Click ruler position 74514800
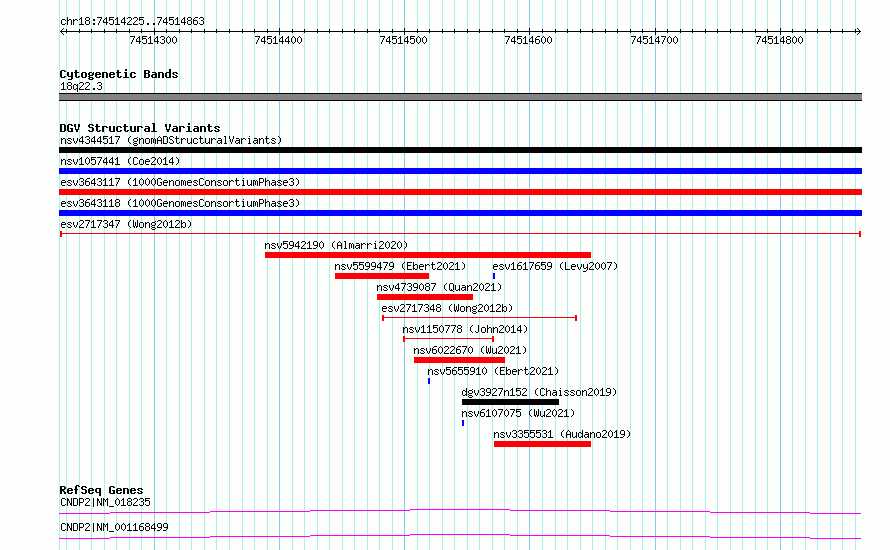The width and height of the screenshot is (890, 550). (x=779, y=40)
